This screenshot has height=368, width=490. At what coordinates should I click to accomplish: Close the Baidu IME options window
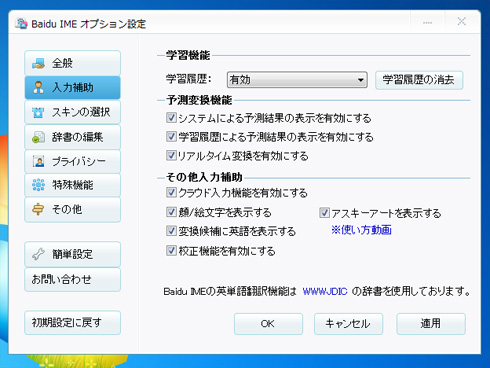coord(462,22)
